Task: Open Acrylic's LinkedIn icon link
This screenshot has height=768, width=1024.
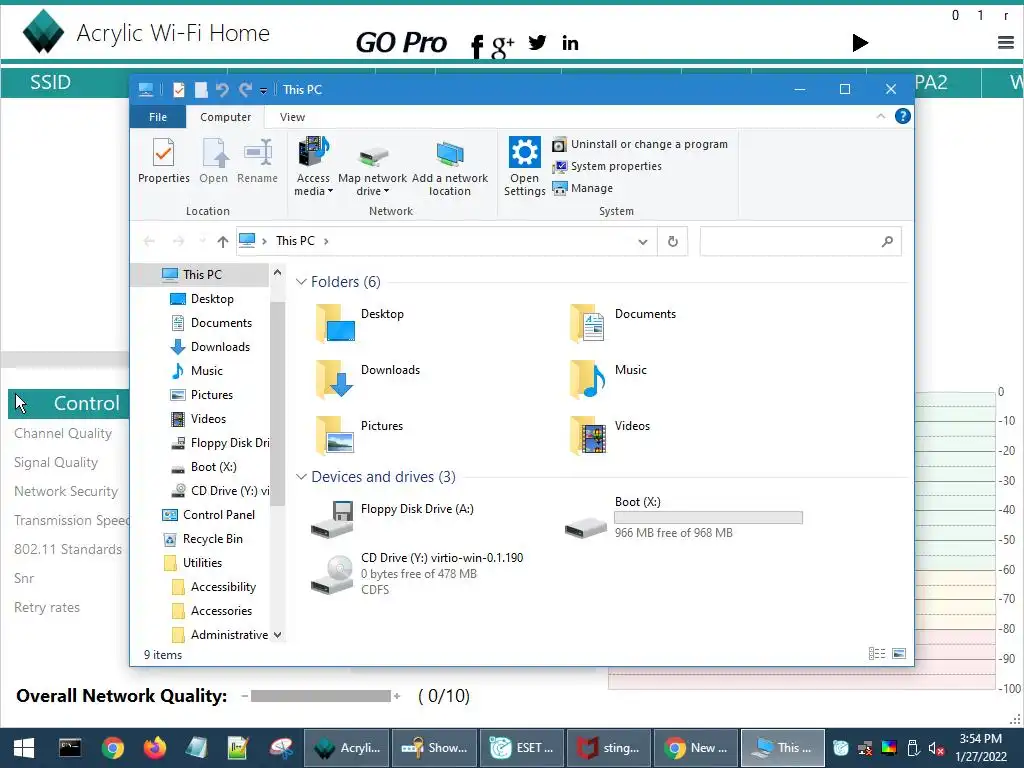Action: [x=570, y=43]
